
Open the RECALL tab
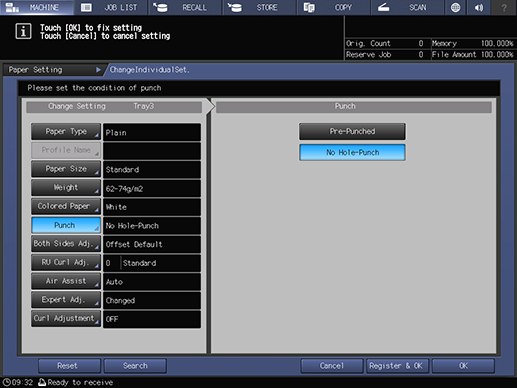click(x=185, y=7)
